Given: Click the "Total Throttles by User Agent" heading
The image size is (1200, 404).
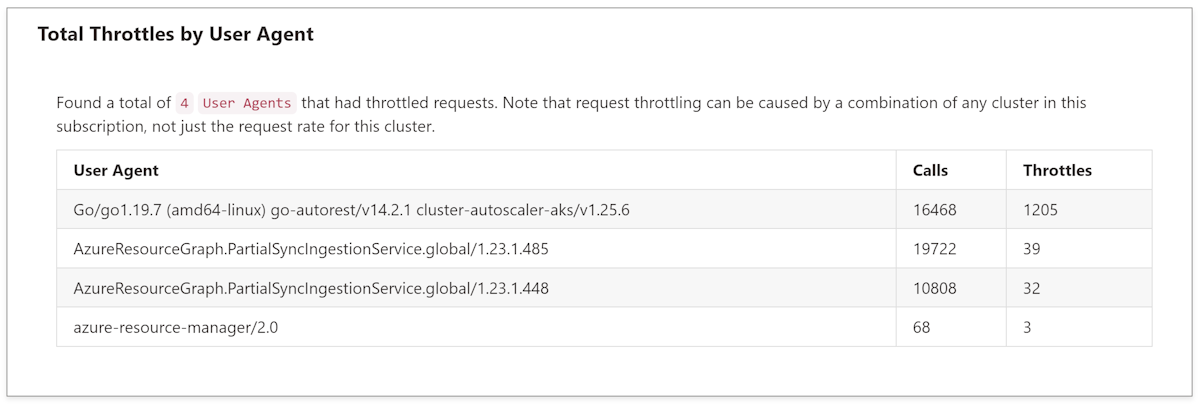Looking at the screenshot, I should click(x=175, y=34).
